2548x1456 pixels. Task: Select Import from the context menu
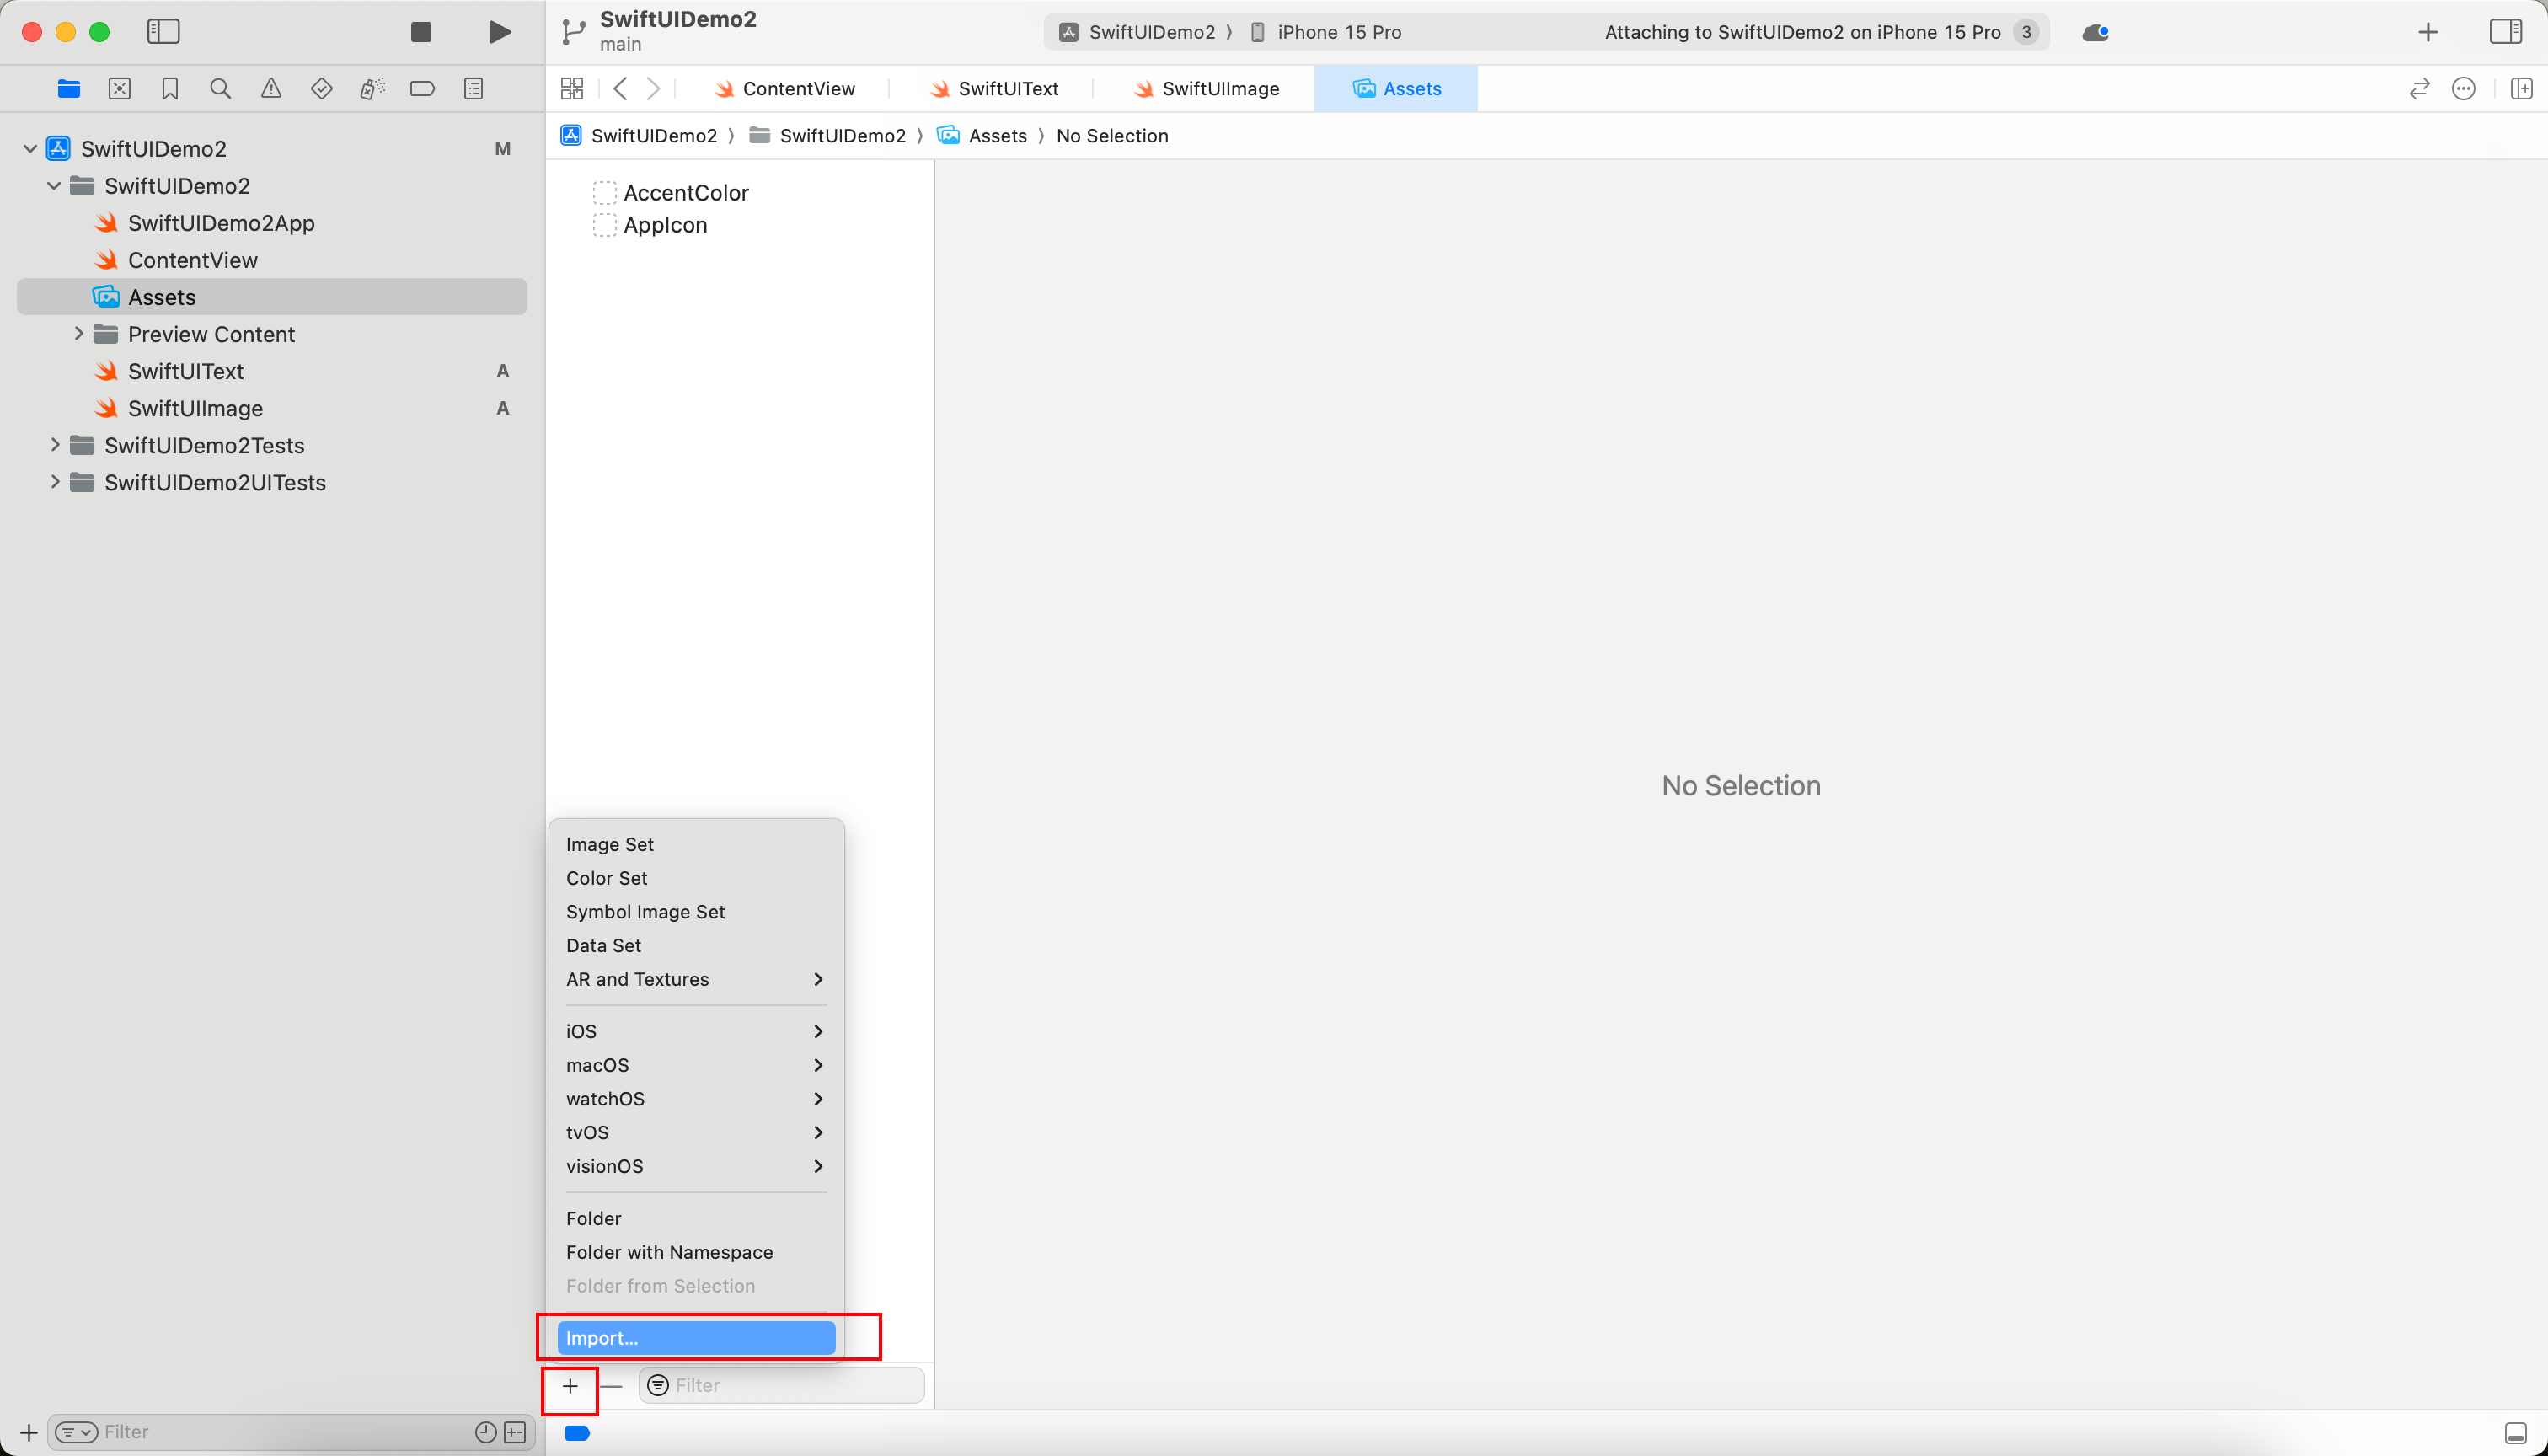click(x=697, y=1337)
